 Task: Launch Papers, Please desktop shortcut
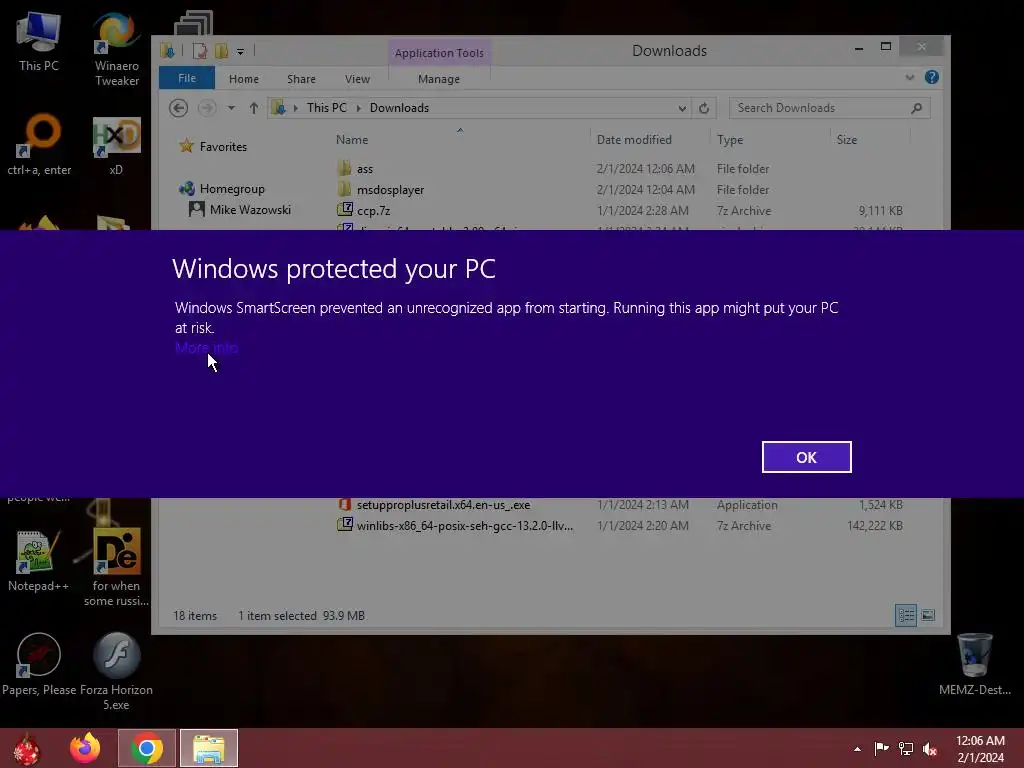[x=39, y=665]
